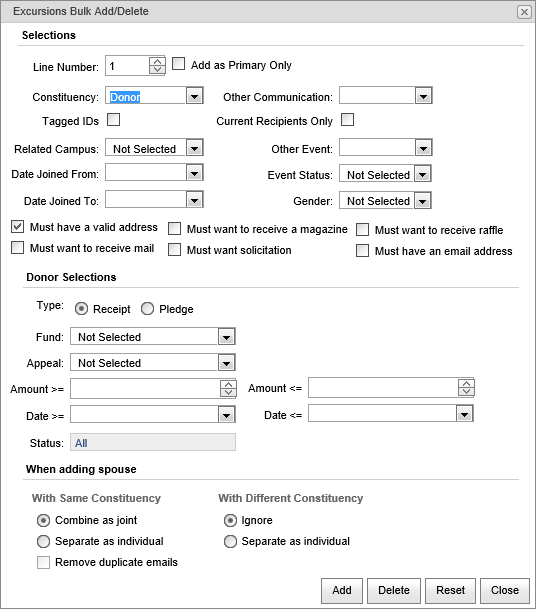This screenshot has height=609, width=536.
Task: Open the Date <= picker dropdown
Action: (x=464, y=414)
